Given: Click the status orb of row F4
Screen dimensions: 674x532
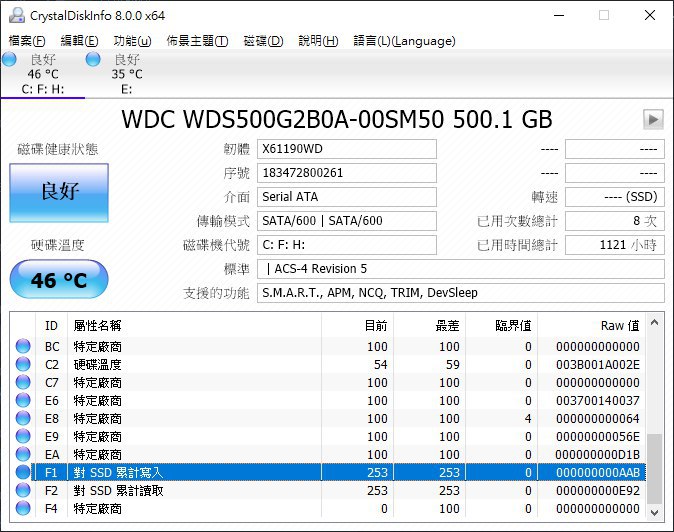Looking at the screenshot, I should (23, 508).
